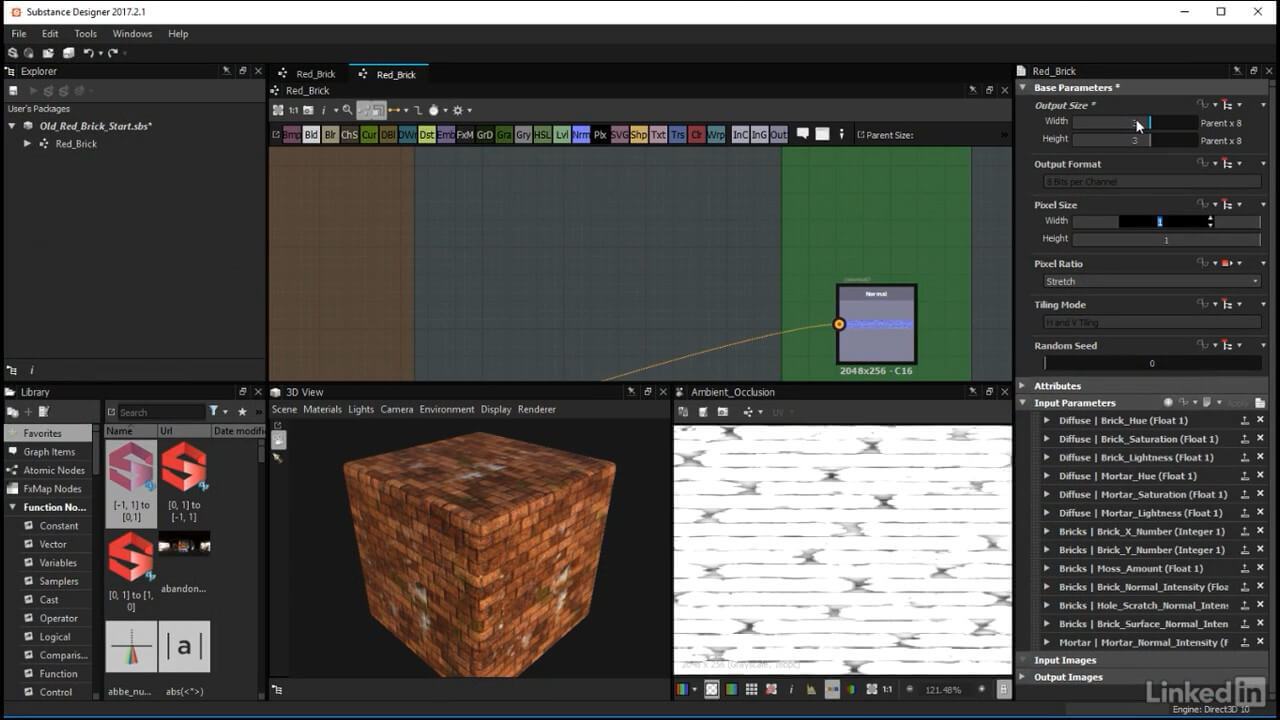Click the Library filter funnel icon
The image size is (1280, 720).
(214, 412)
